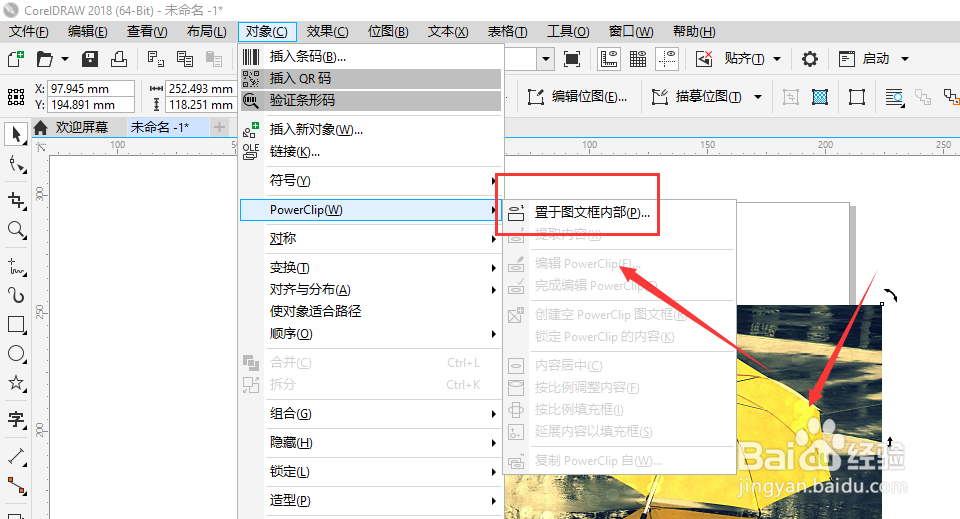Image resolution: width=960 pixels, height=519 pixels.
Task: Click the Copy icon in toolbar
Action: pos(185,59)
